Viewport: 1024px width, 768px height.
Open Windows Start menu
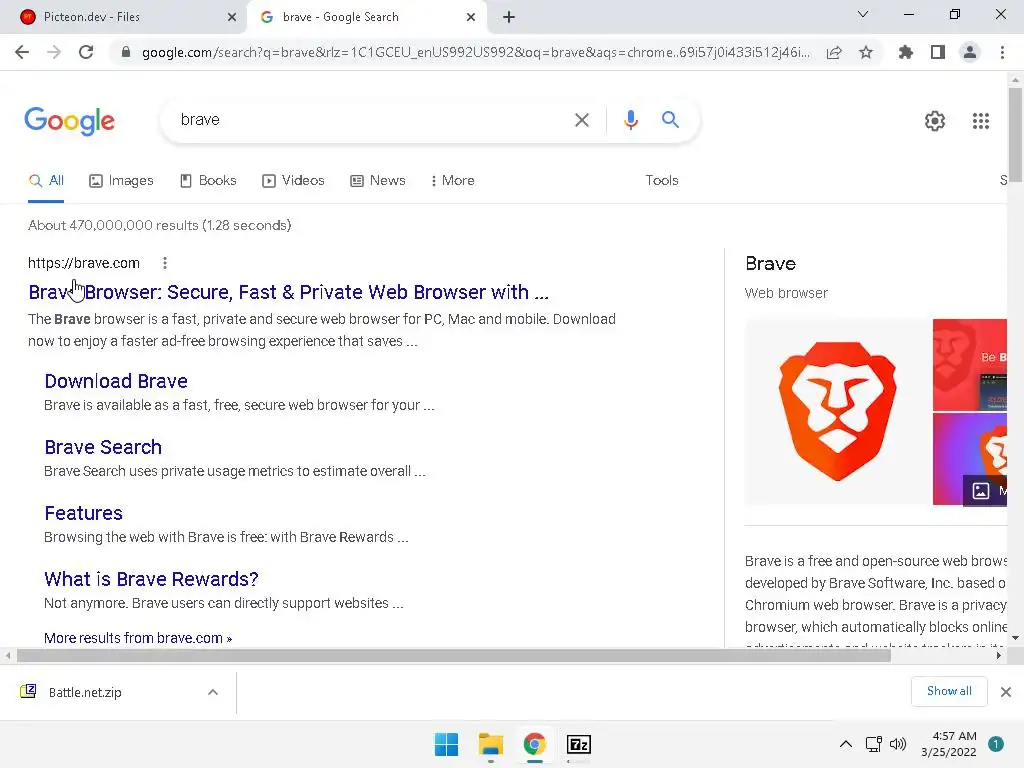pyautogui.click(x=447, y=744)
